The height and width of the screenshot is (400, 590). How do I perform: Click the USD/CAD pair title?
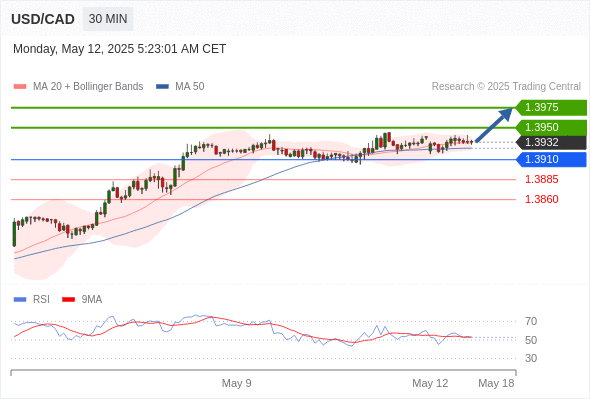(43, 19)
